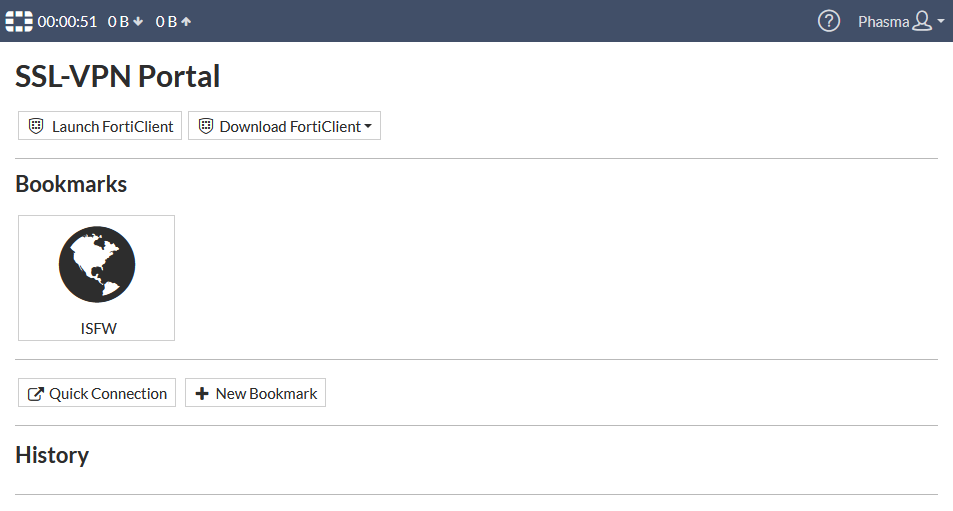Select the New Bookmark button label
The width and height of the screenshot is (953, 511).
coord(266,394)
